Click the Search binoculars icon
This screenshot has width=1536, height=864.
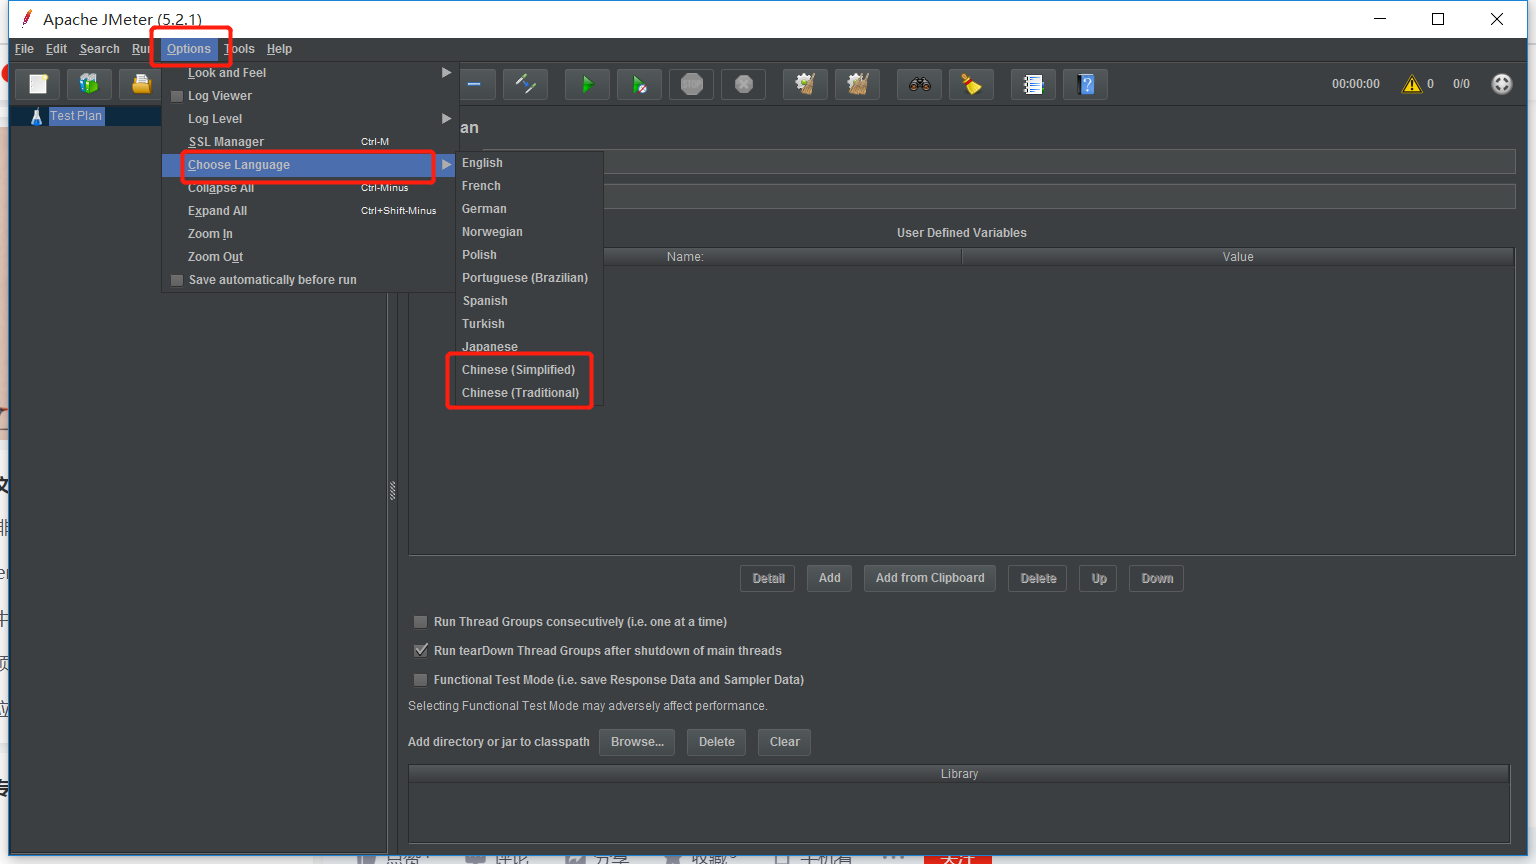(919, 84)
